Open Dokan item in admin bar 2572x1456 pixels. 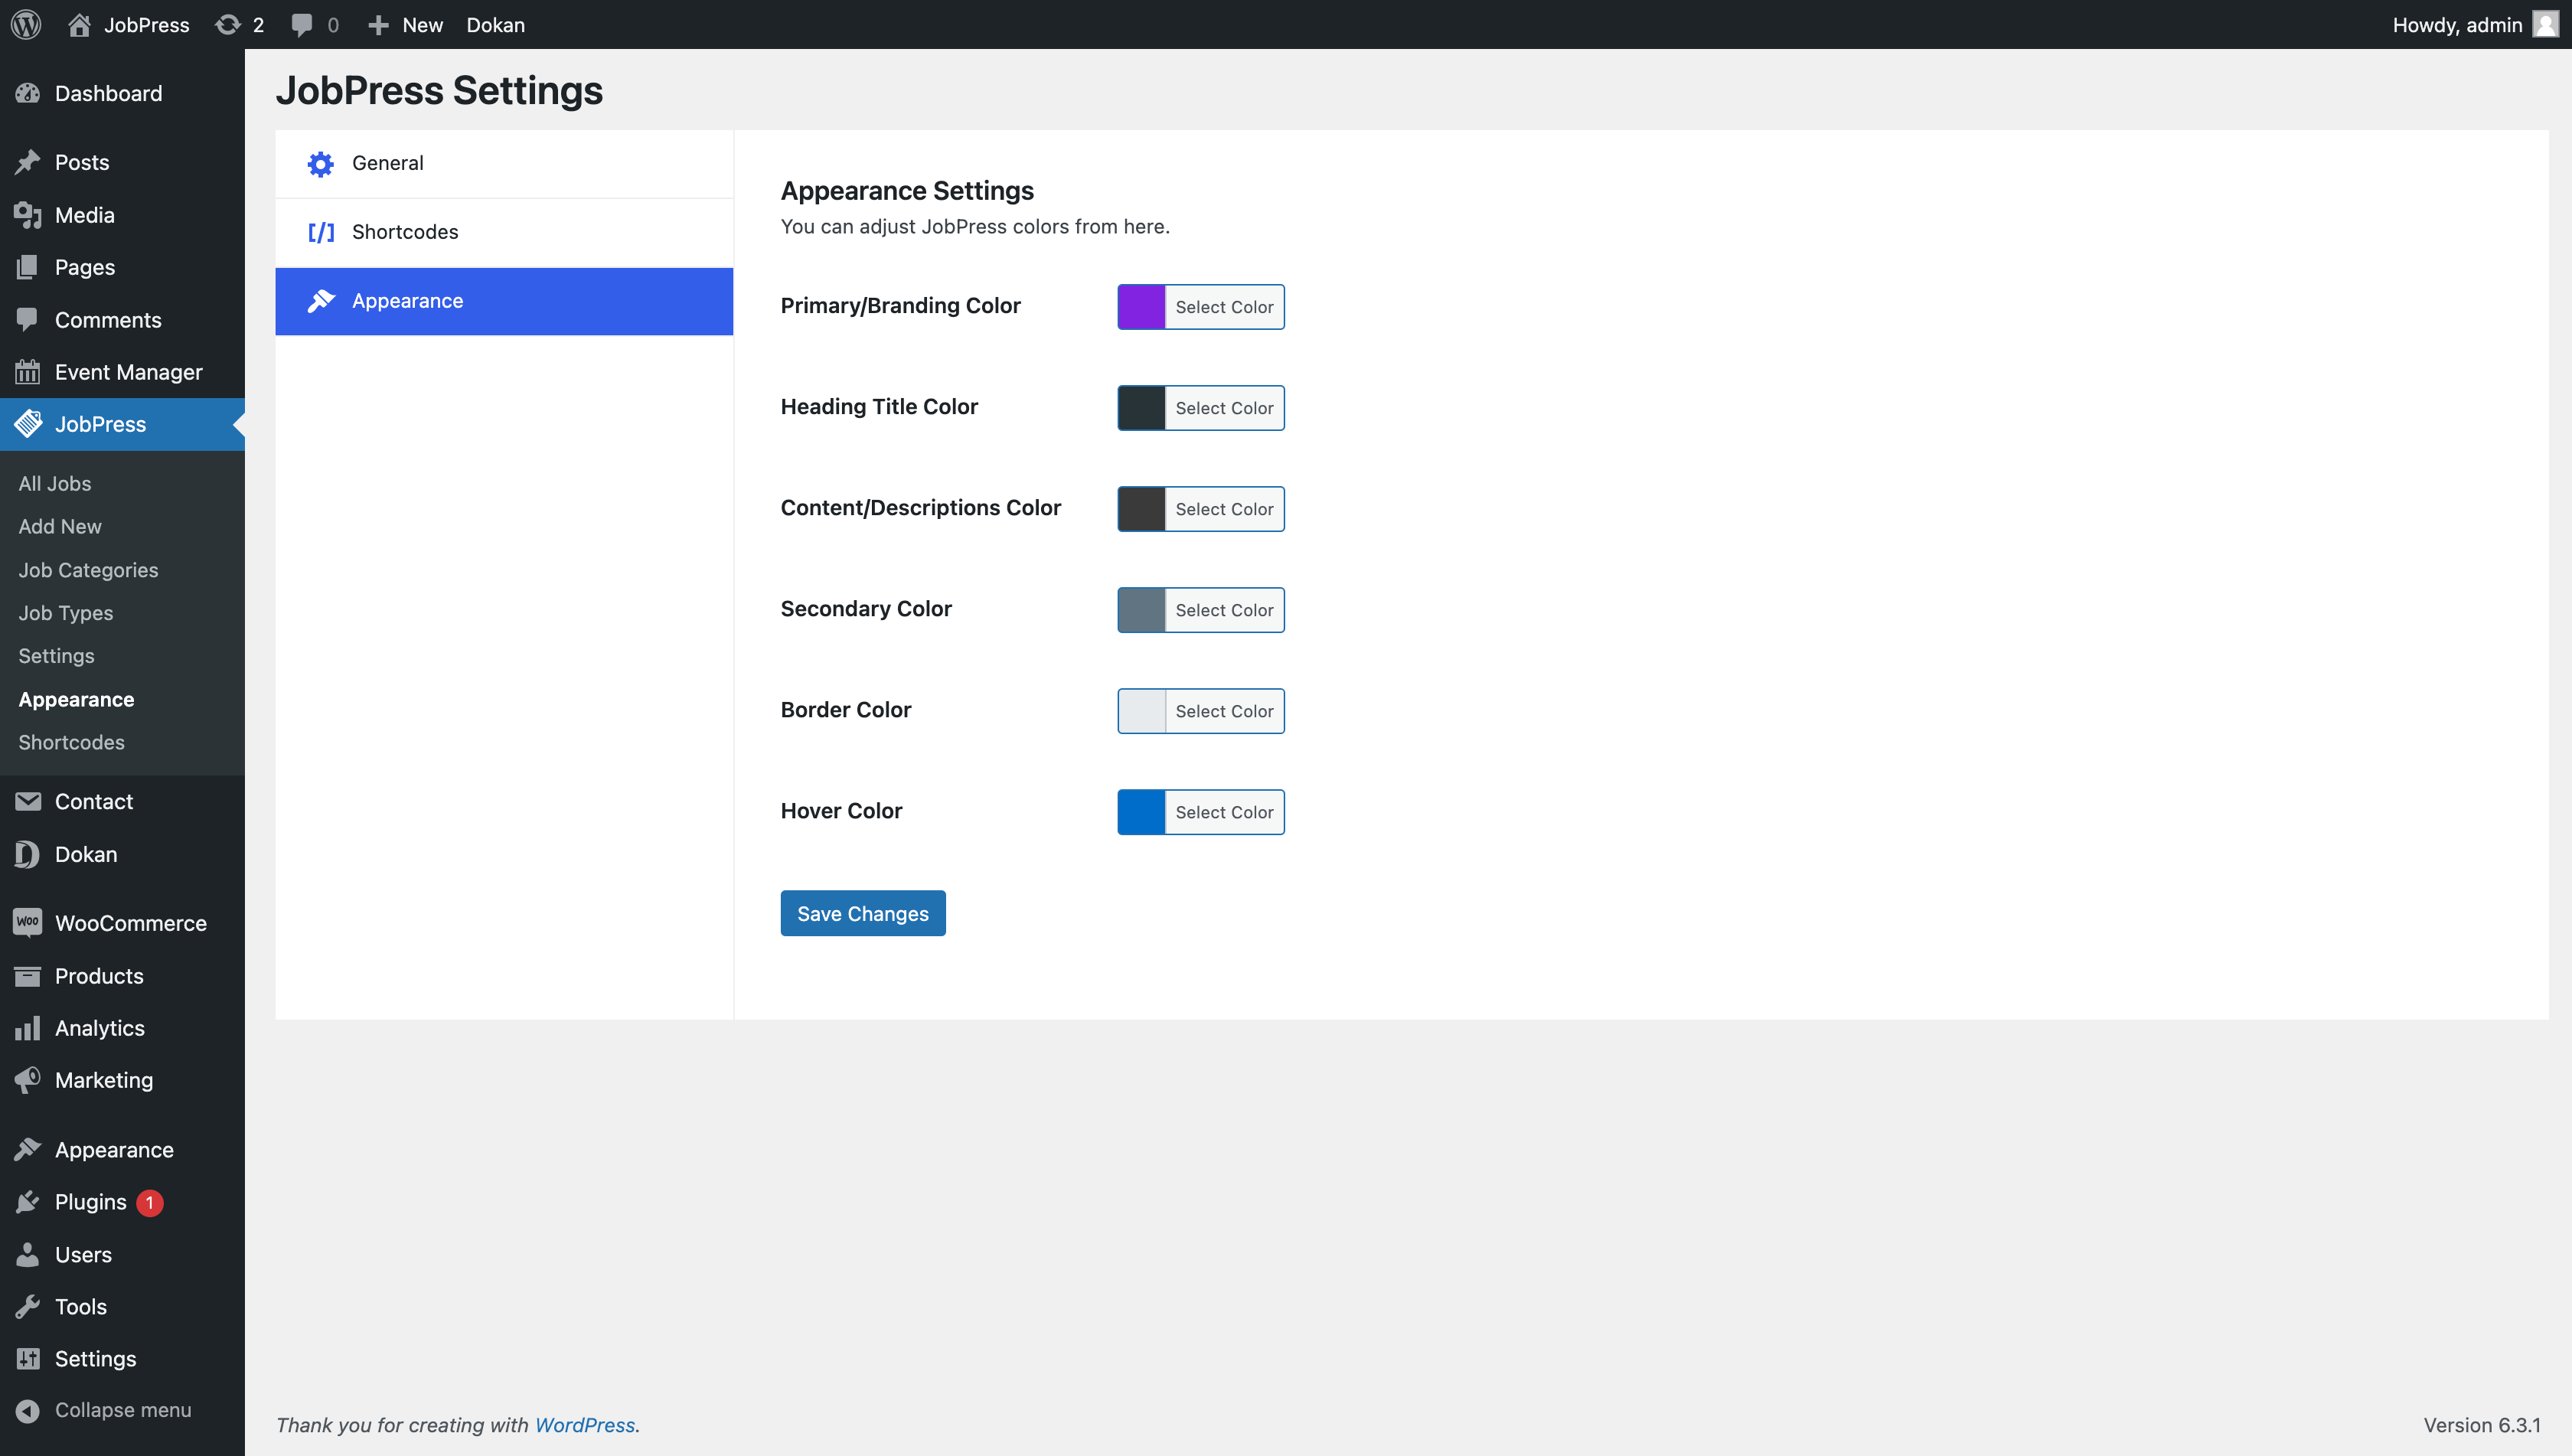coord(495,24)
